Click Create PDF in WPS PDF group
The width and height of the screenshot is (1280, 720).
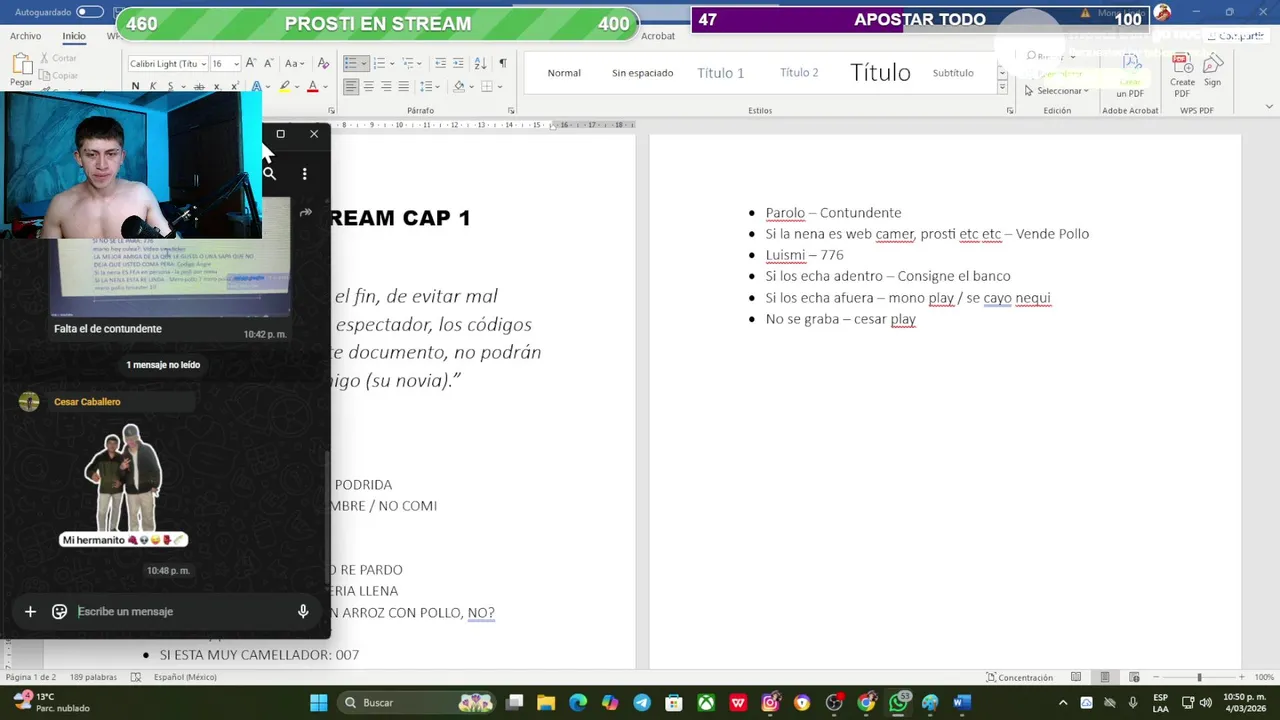[x=1182, y=75]
